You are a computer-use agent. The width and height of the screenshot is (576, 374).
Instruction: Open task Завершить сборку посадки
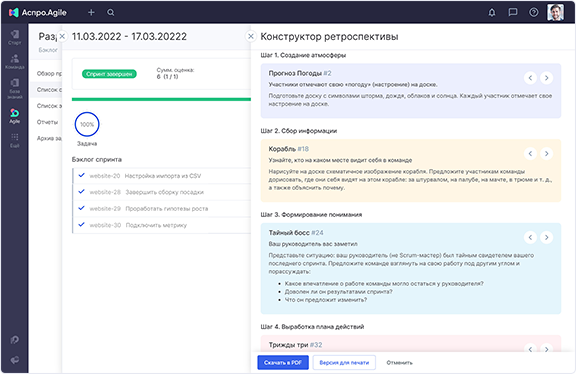point(165,192)
